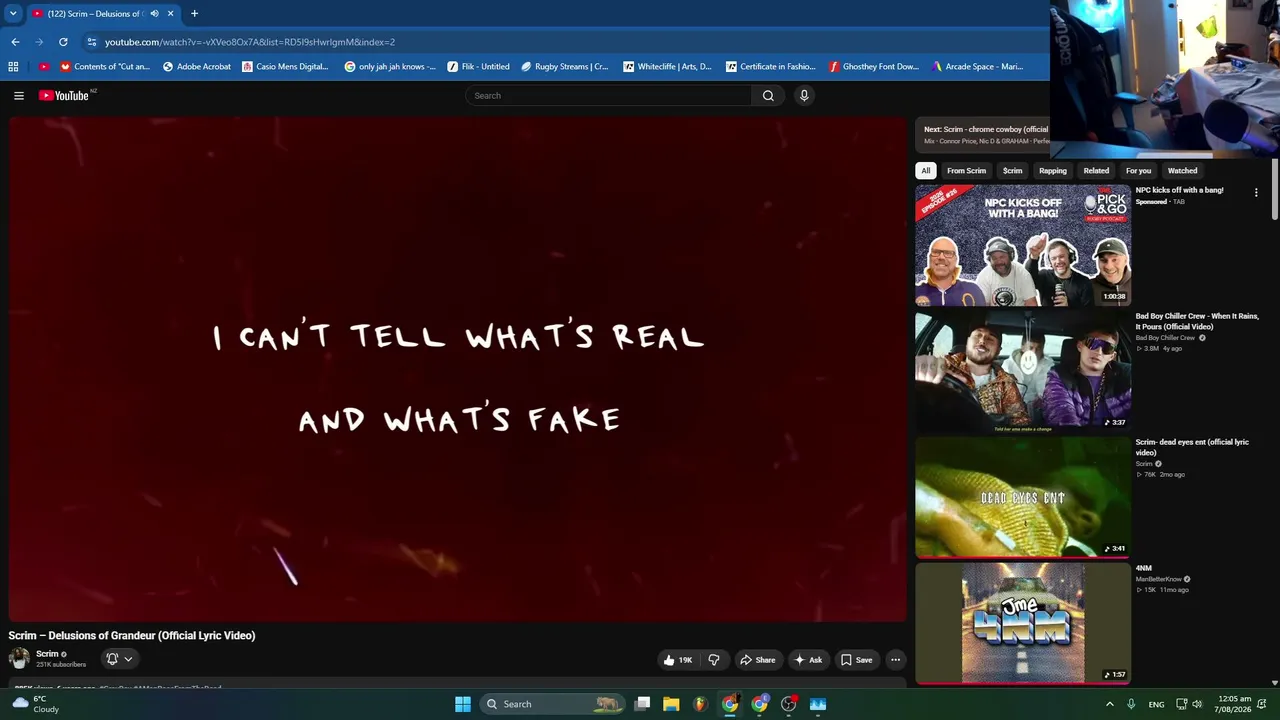This screenshot has width=1280, height=720.
Task: Open the Ghosthey Font Download bookmark
Action: coord(874,67)
